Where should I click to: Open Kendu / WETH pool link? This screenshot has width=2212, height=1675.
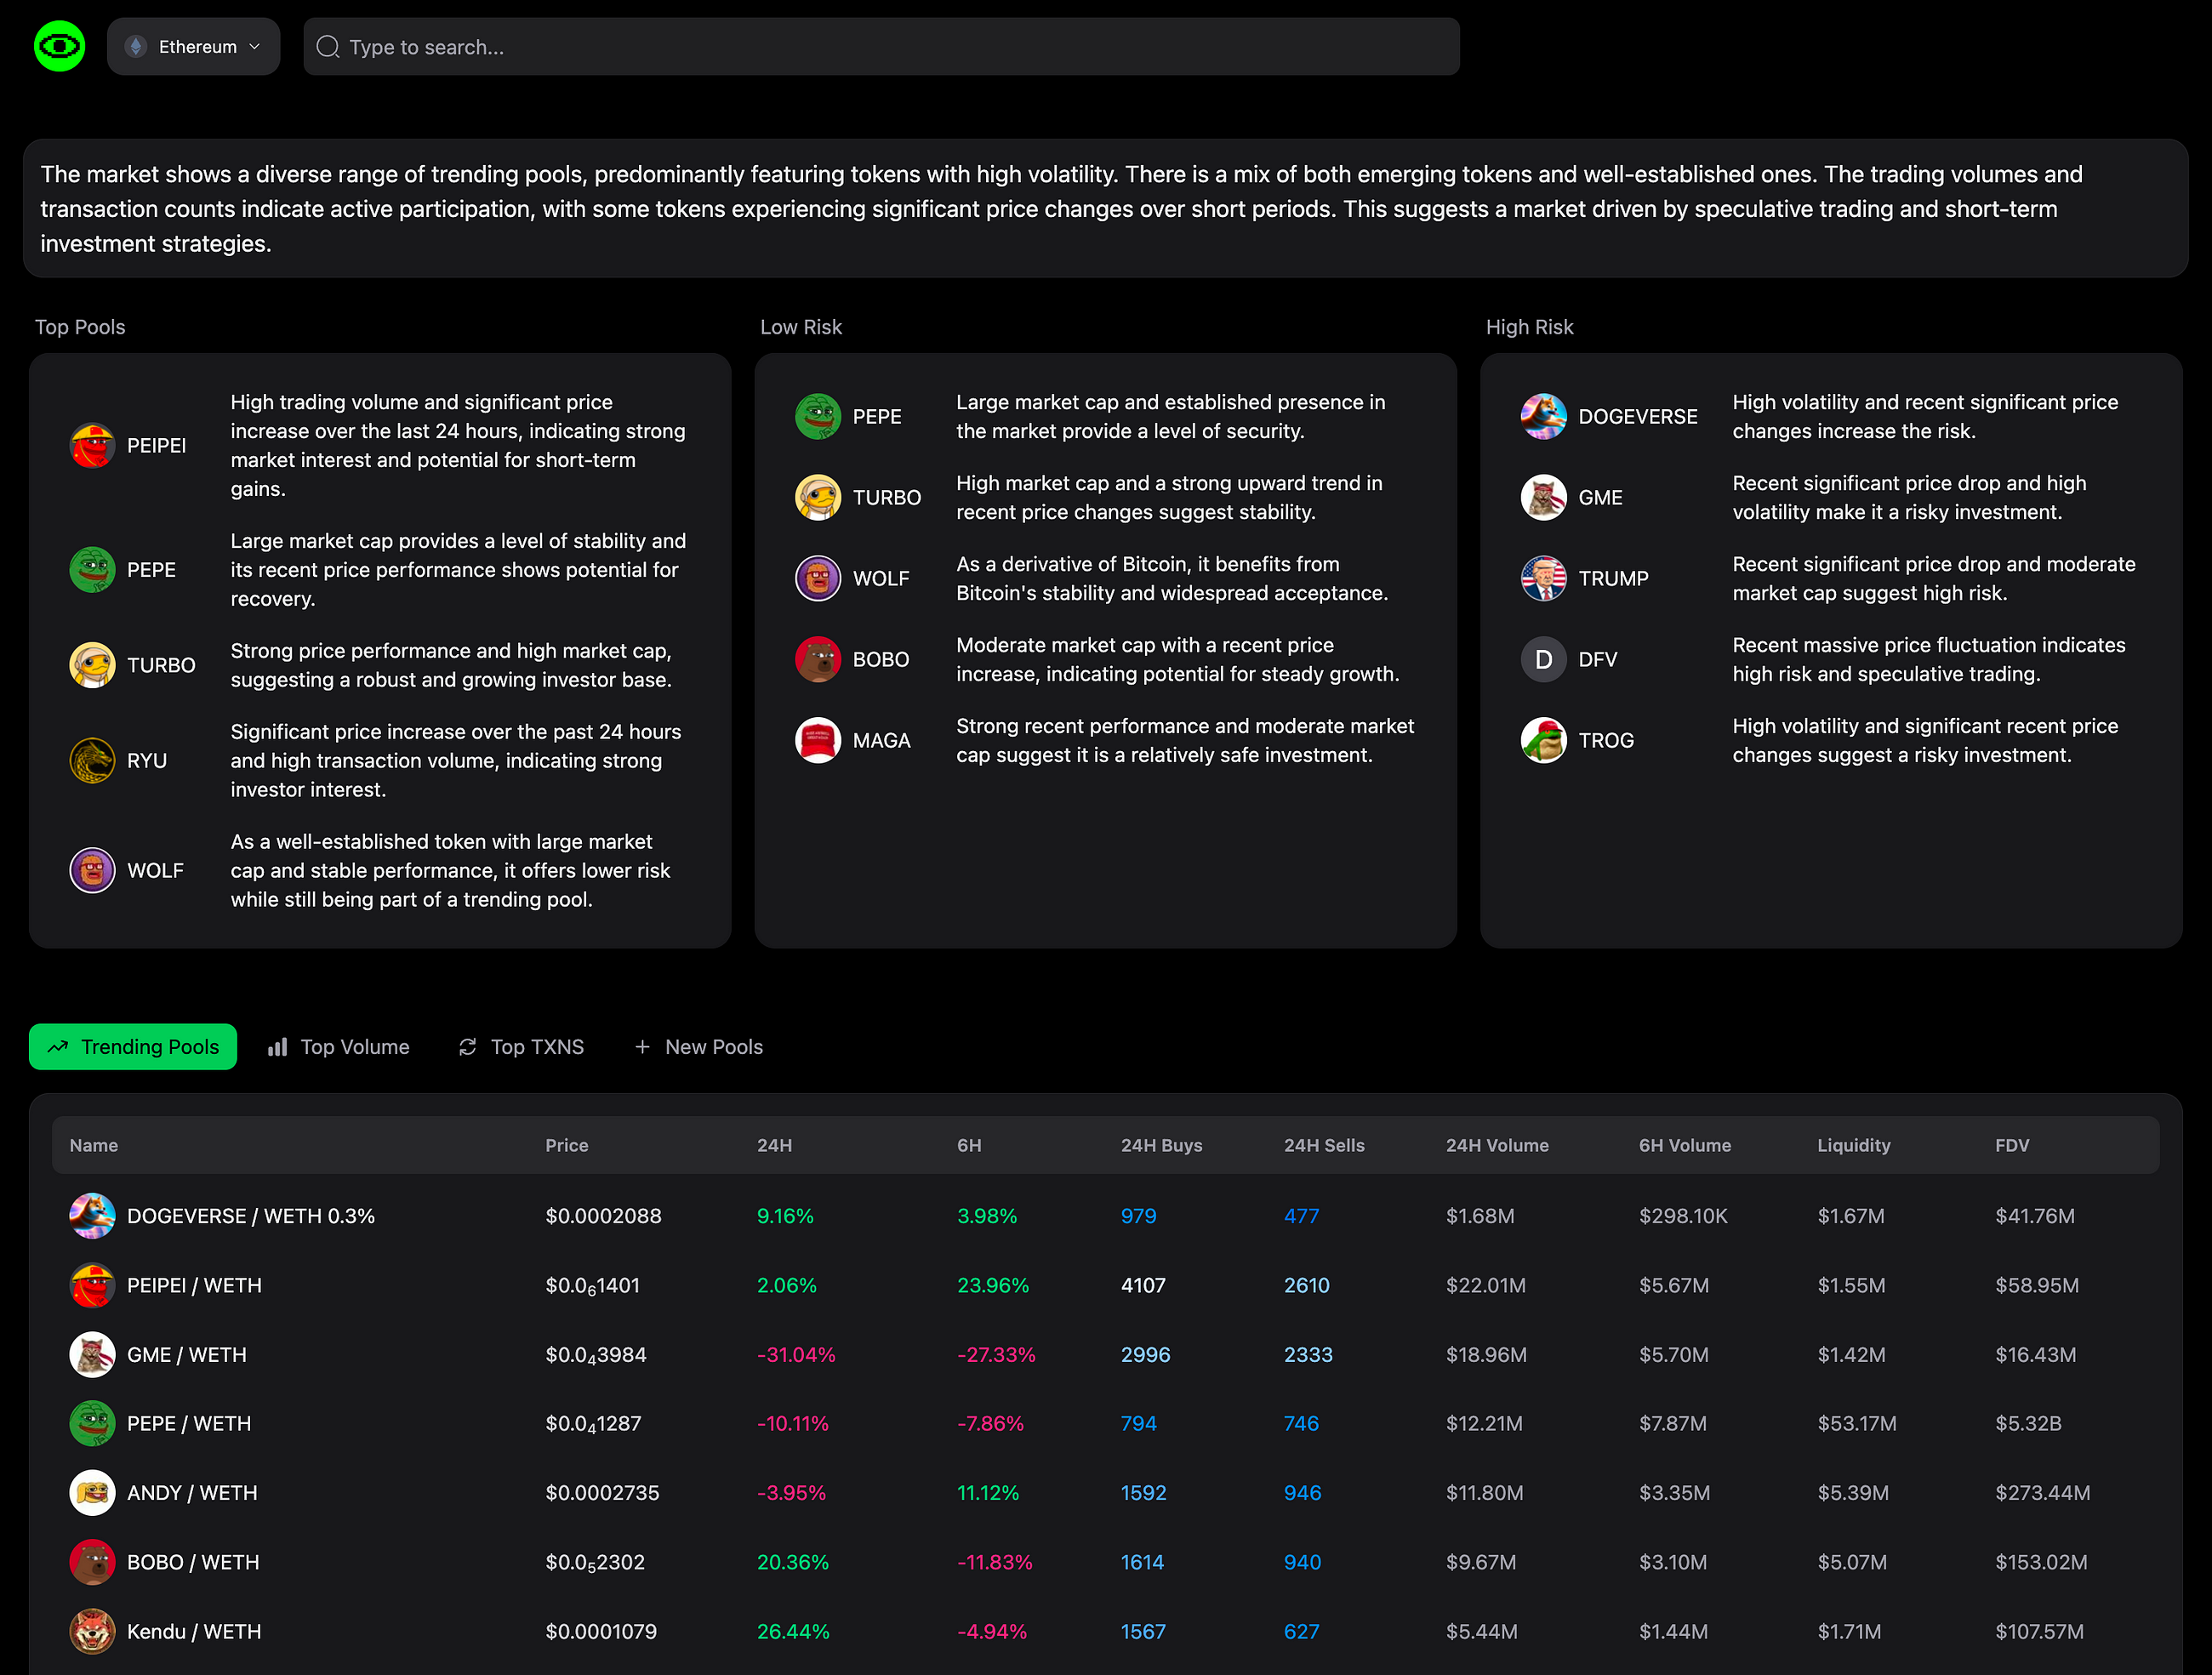[x=194, y=1631]
